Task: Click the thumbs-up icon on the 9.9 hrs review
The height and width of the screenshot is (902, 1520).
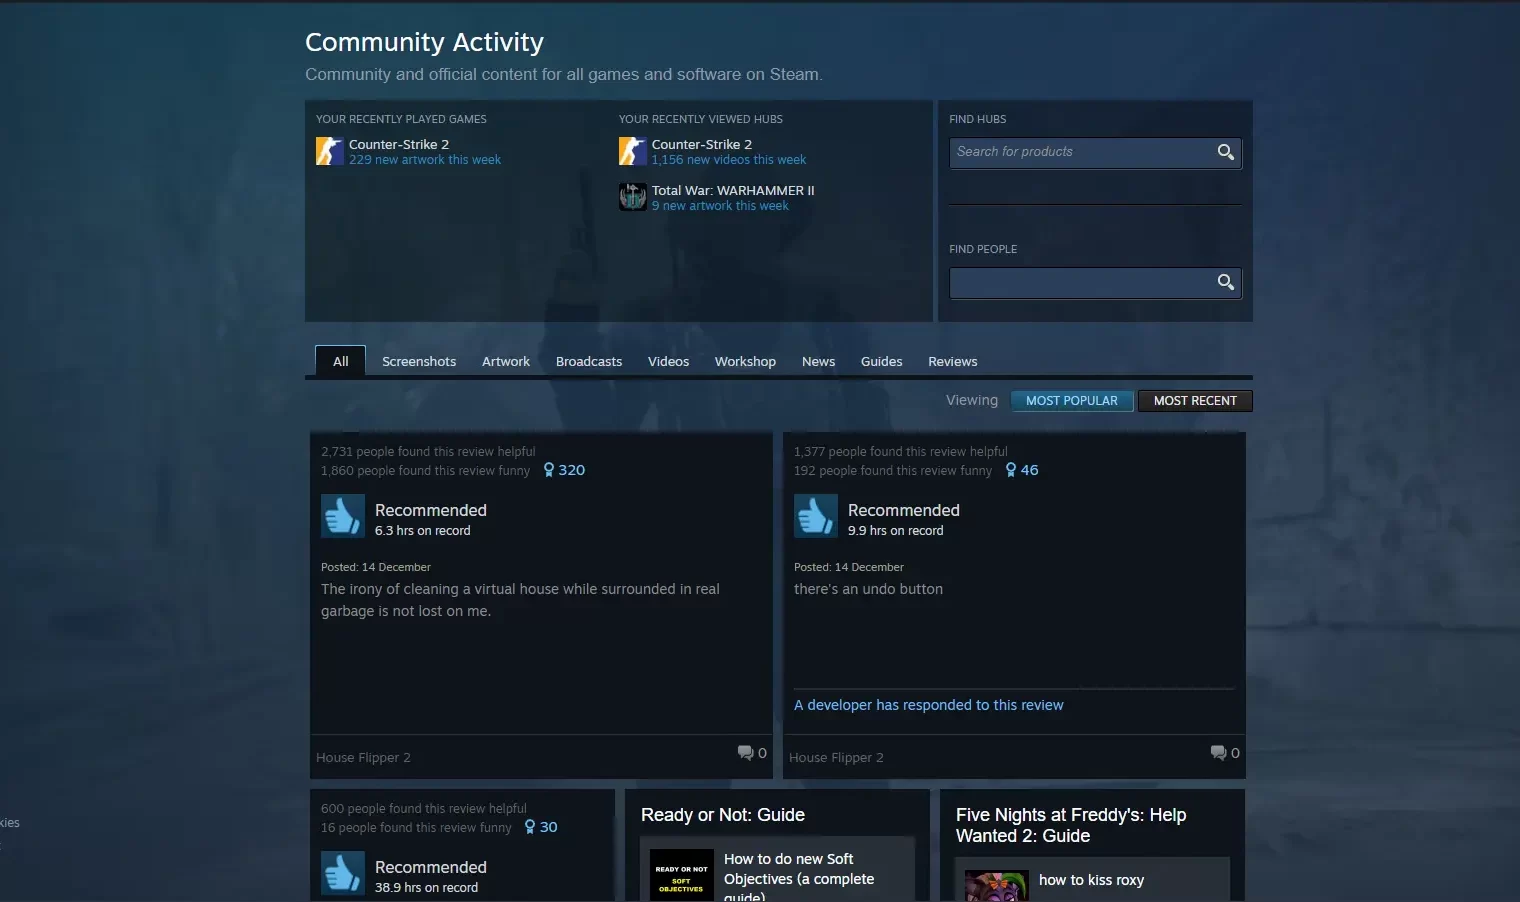Action: [x=816, y=516]
